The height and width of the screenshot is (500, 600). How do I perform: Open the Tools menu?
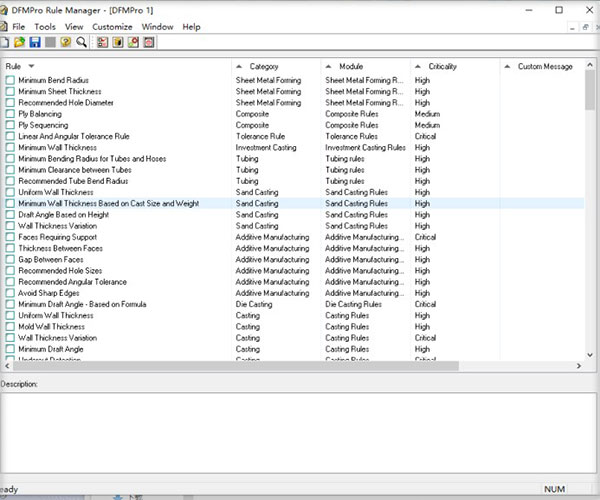pyautogui.click(x=45, y=27)
